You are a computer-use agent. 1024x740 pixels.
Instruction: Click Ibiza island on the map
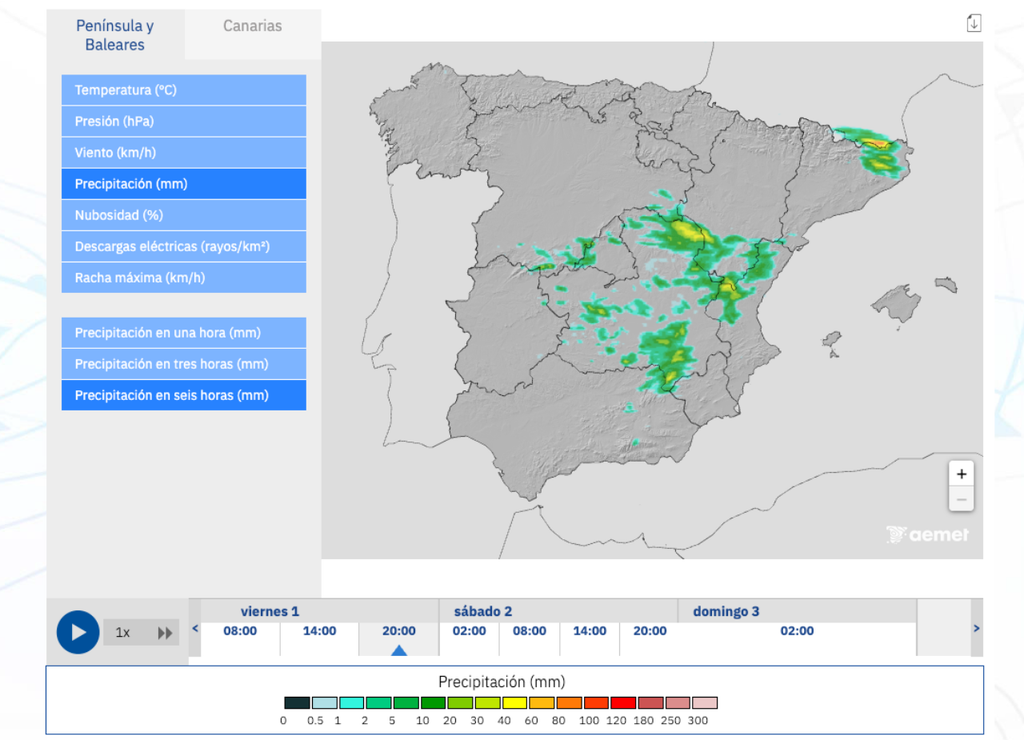pos(831,339)
